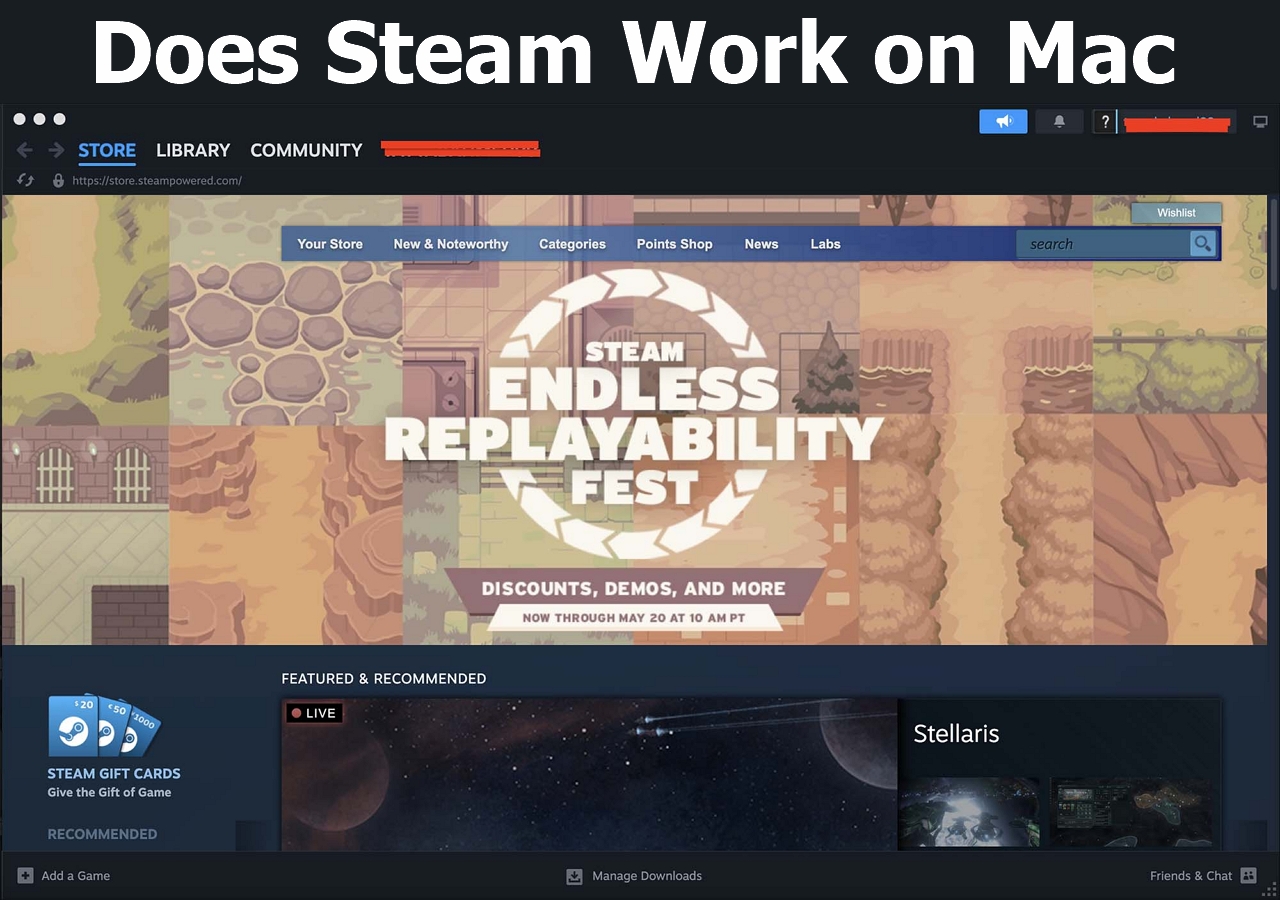Click the secure site padlock icon
Viewport: 1280px width, 900px height.
56,180
